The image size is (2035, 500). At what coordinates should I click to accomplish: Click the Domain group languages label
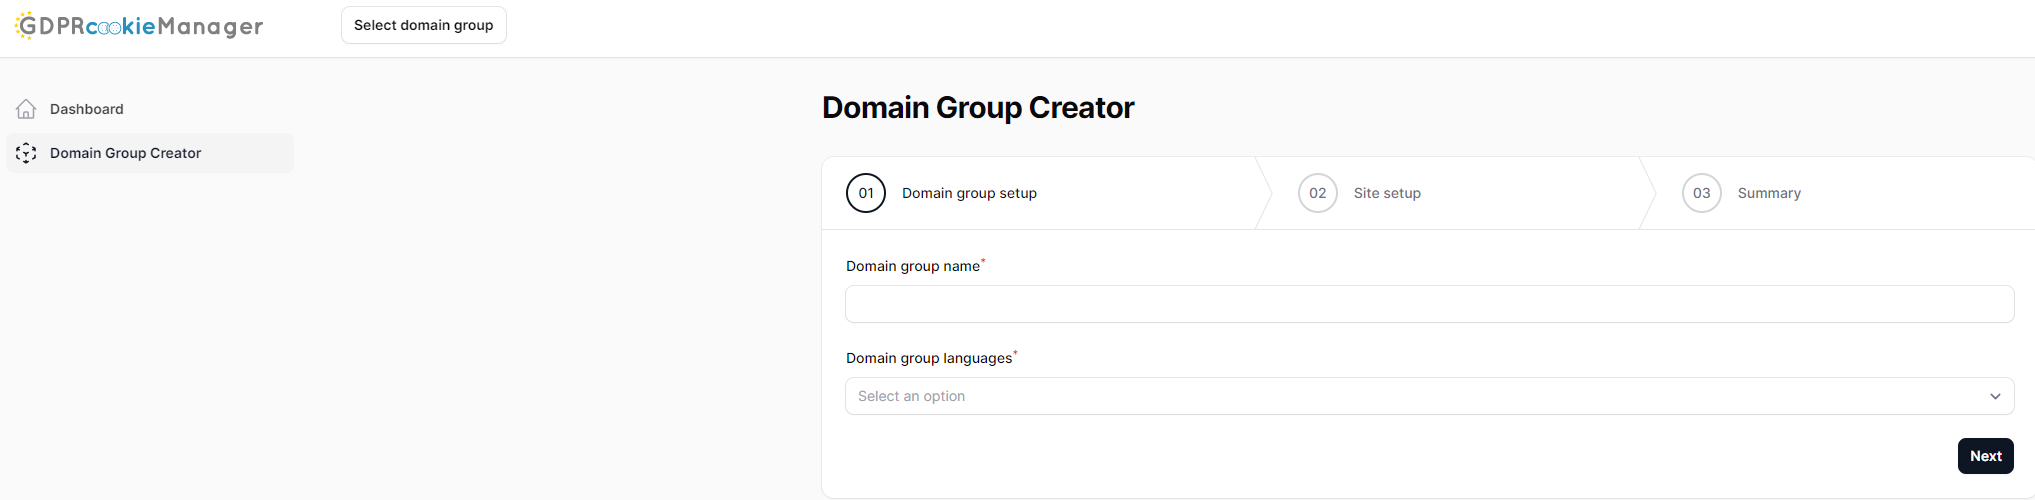929,358
